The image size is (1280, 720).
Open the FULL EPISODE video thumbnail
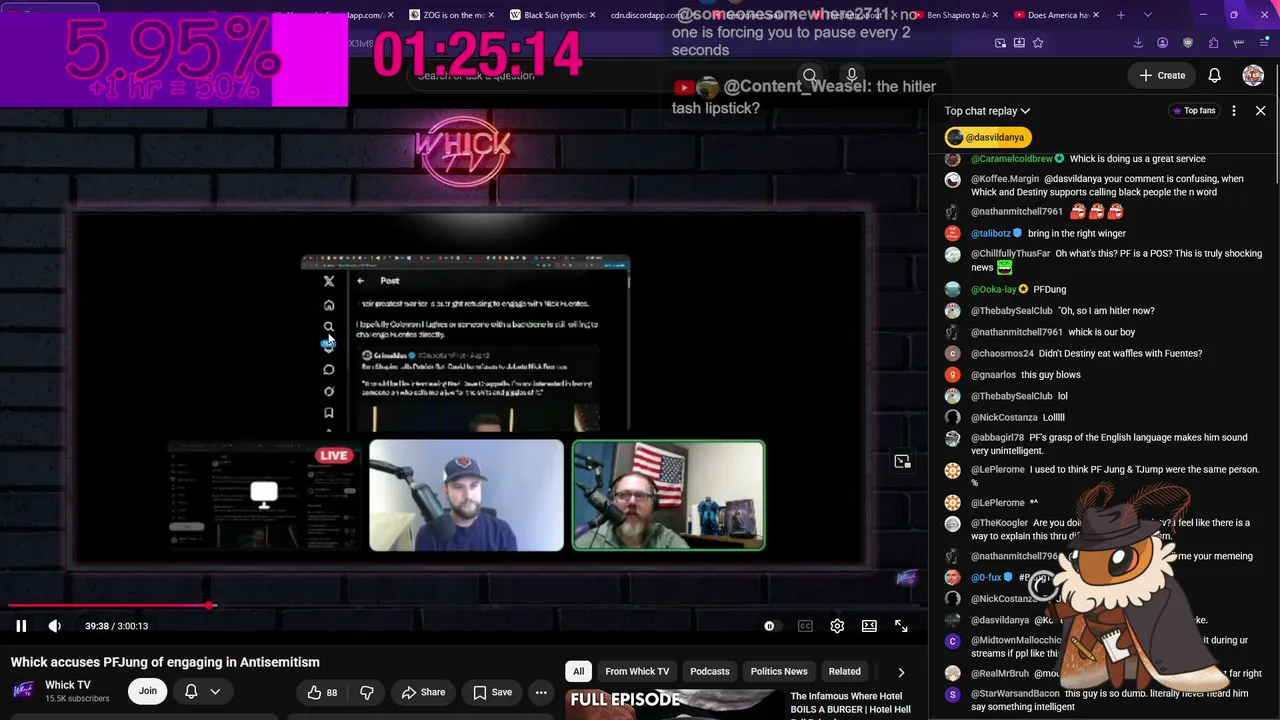point(673,704)
